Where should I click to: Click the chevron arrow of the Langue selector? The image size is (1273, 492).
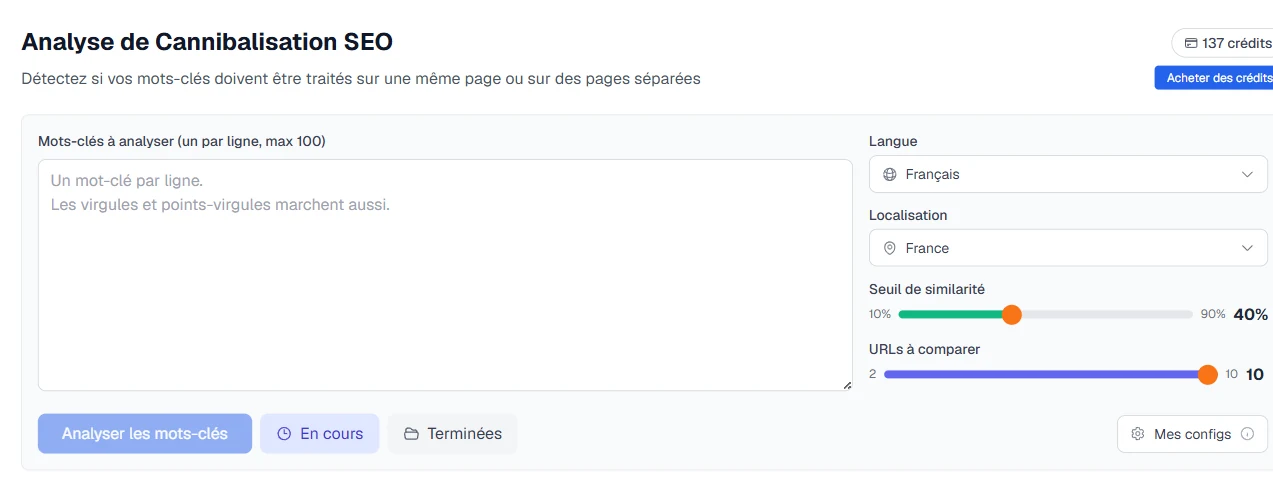click(1247, 174)
